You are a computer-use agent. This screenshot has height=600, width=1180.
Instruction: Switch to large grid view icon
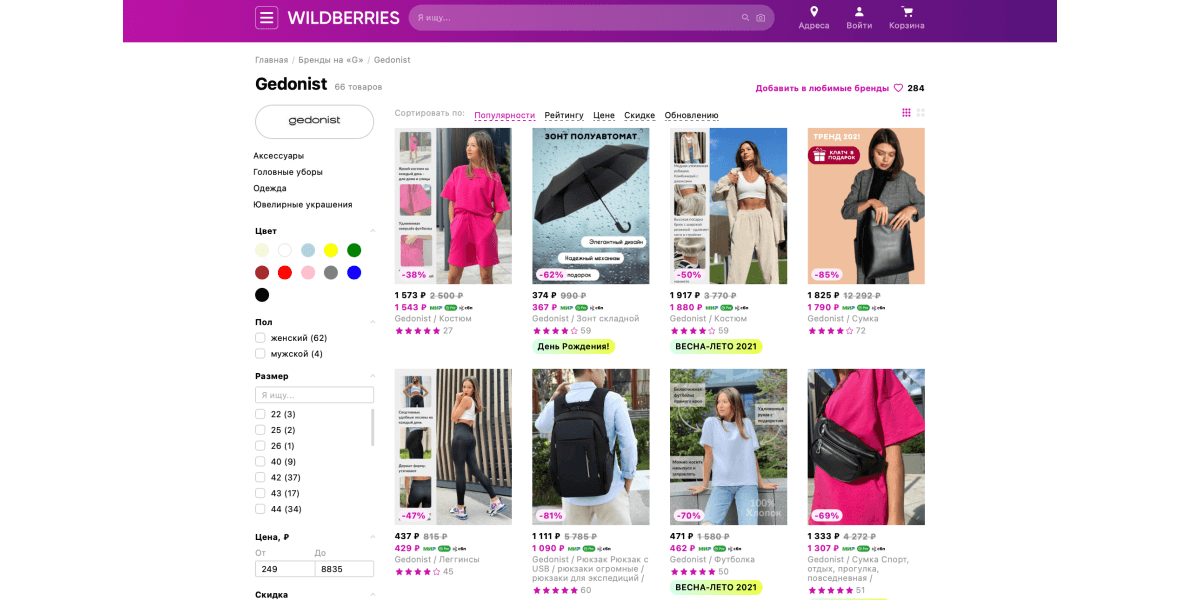920,112
